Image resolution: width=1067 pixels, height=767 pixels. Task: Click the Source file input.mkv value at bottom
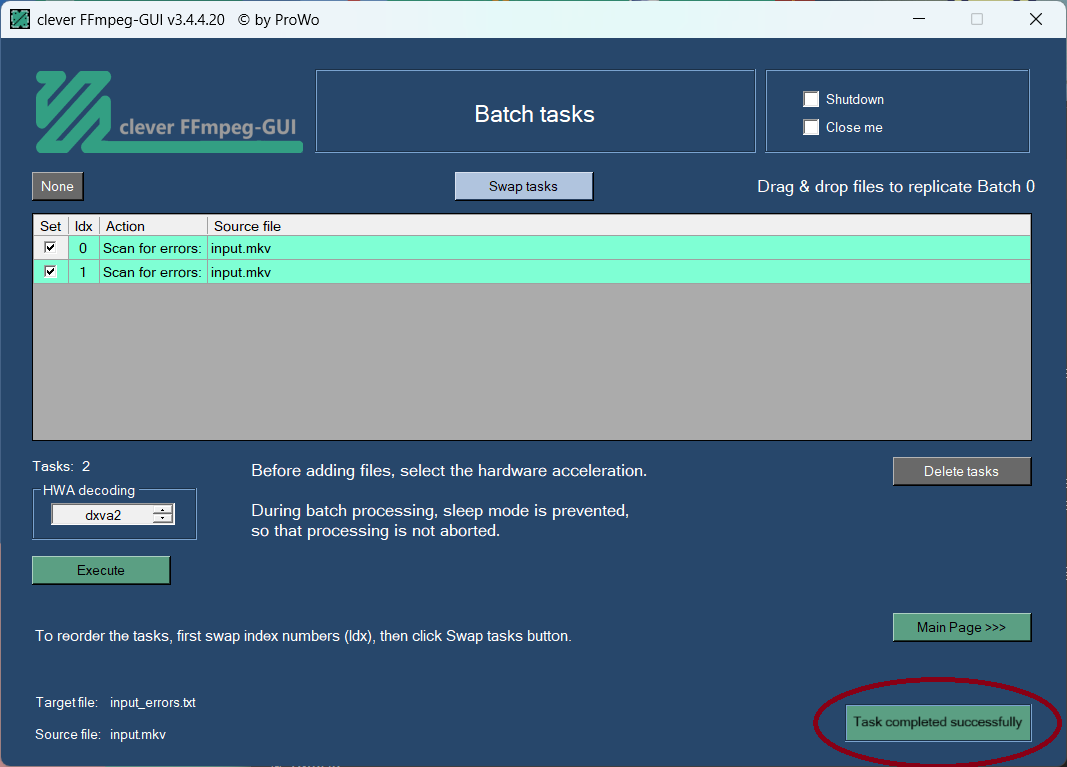[137, 734]
